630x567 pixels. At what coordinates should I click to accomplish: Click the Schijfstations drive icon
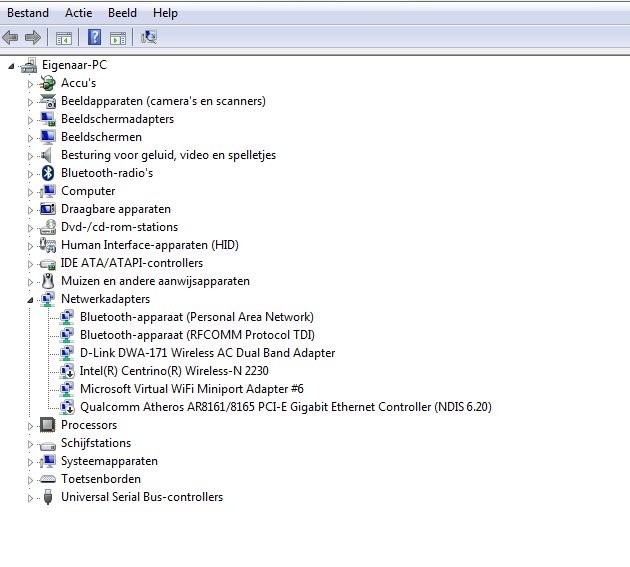(48, 444)
